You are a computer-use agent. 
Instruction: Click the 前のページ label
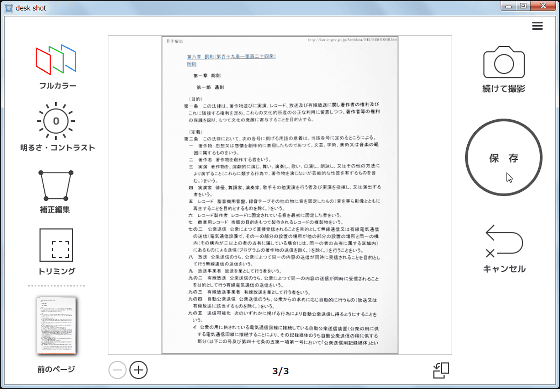coord(56,369)
